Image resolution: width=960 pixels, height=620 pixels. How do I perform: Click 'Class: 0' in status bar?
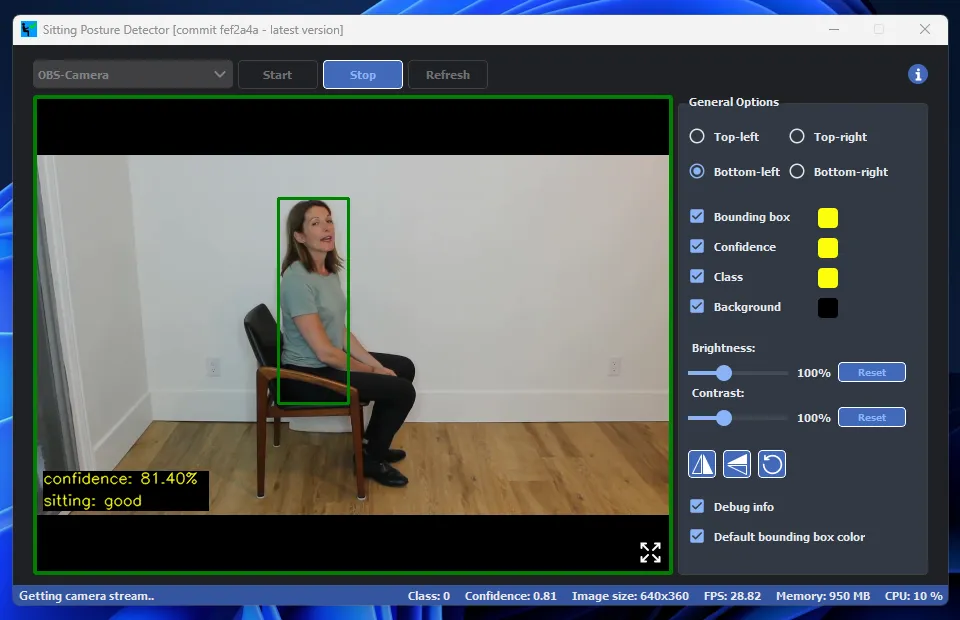click(429, 596)
